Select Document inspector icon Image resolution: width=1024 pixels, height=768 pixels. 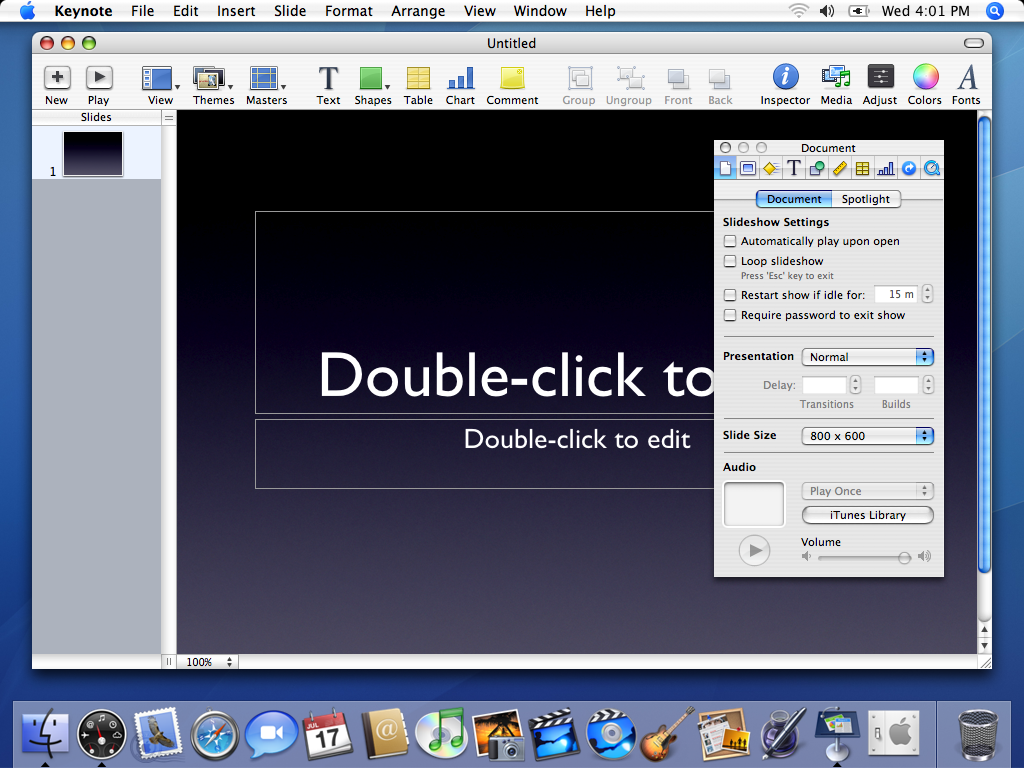point(726,168)
